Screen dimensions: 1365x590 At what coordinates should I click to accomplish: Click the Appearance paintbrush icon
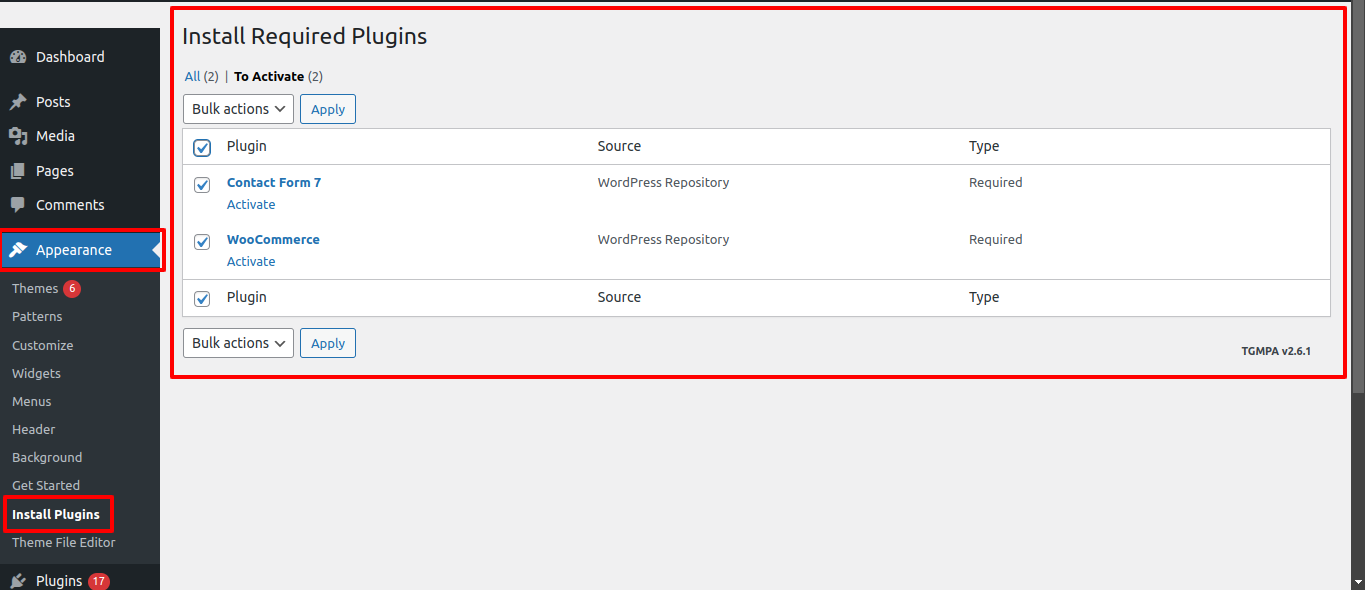pyautogui.click(x=18, y=250)
